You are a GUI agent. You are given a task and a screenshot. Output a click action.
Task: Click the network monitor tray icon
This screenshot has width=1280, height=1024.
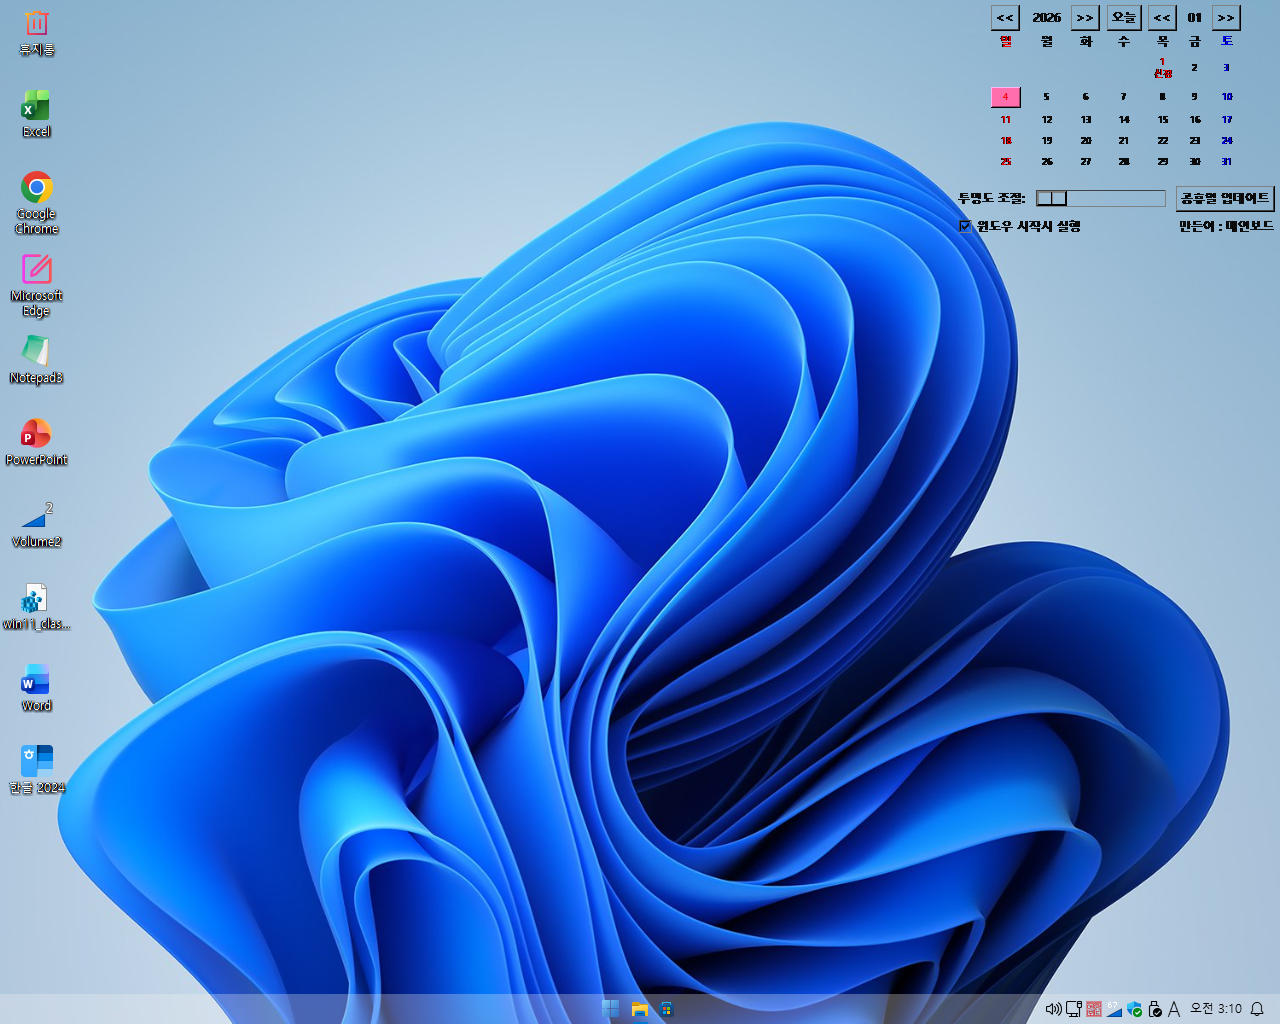click(x=1074, y=1009)
